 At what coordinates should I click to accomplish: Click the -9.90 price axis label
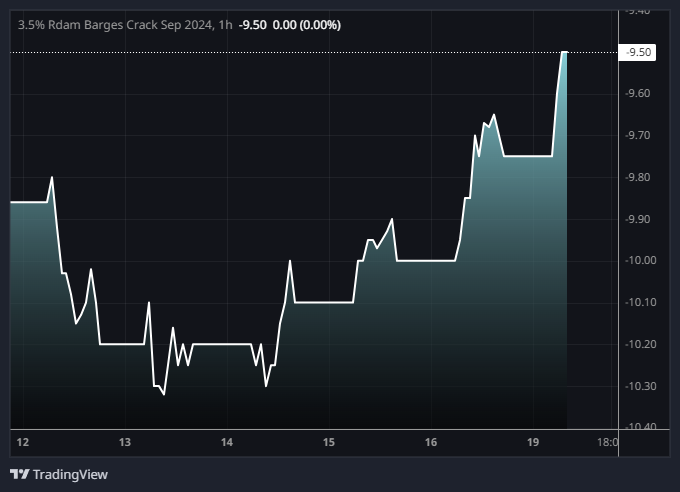(x=639, y=219)
